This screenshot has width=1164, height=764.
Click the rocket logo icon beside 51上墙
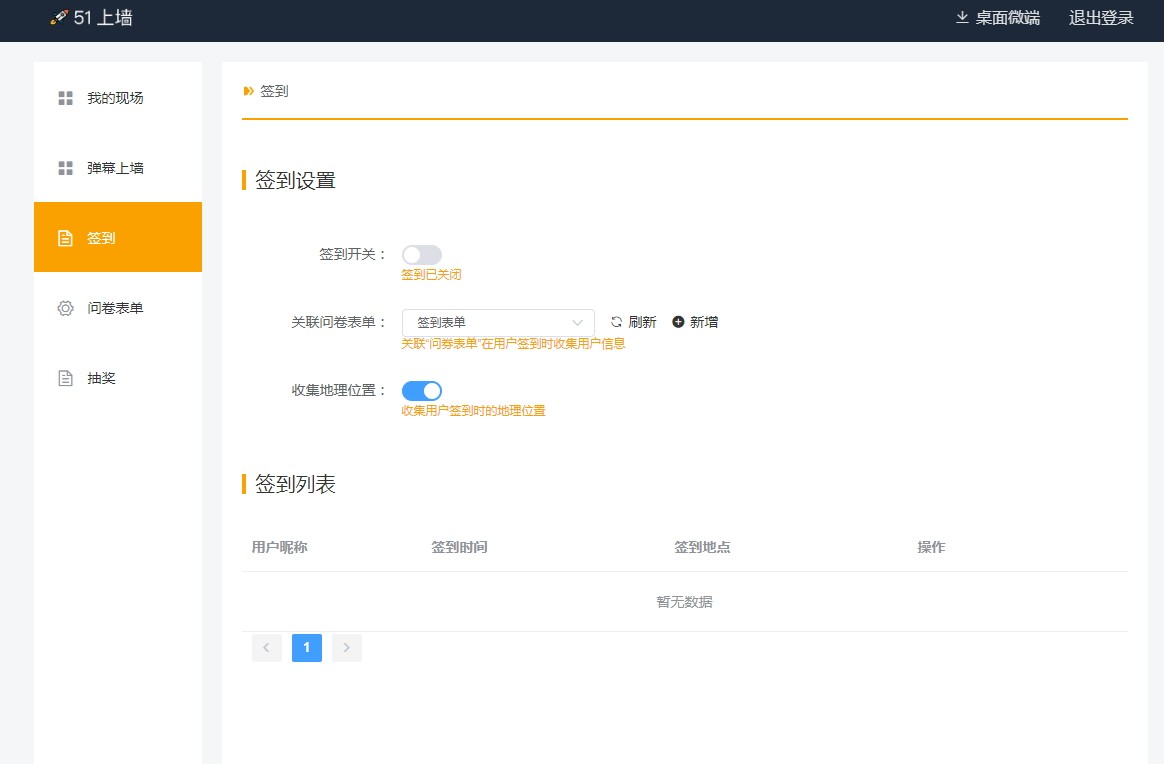pyautogui.click(x=59, y=17)
